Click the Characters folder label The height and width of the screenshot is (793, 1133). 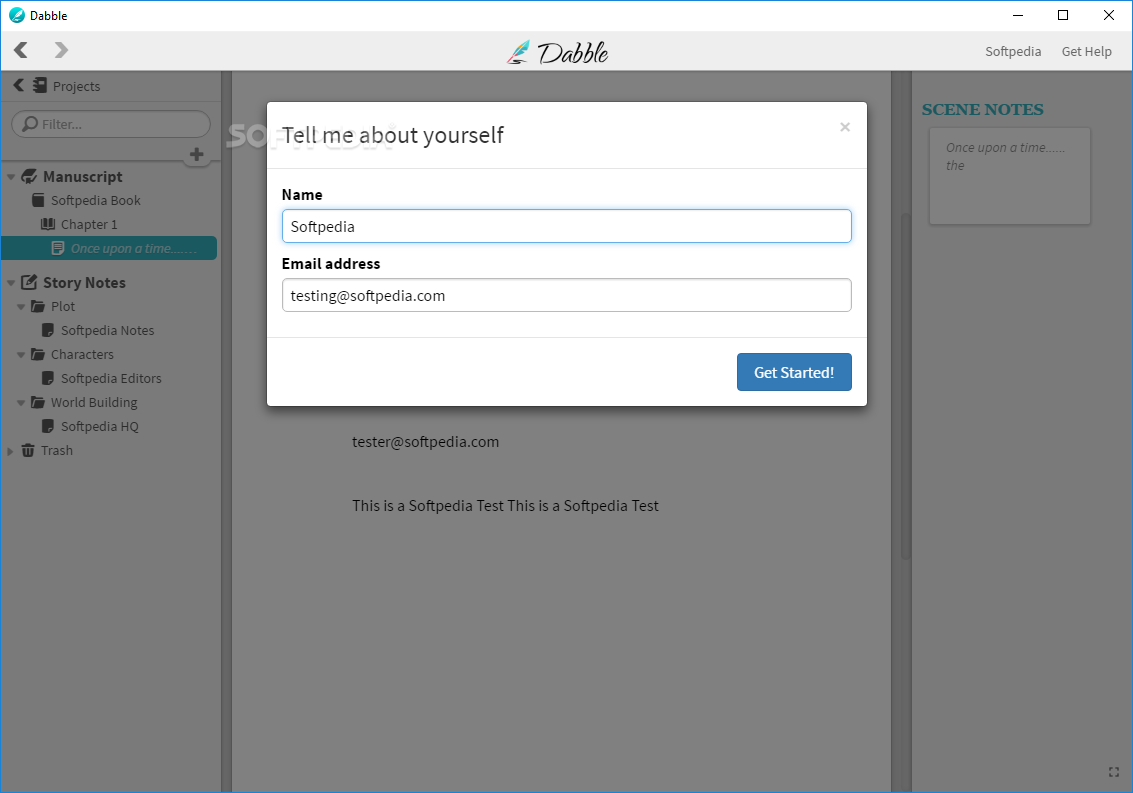pos(82,354)
